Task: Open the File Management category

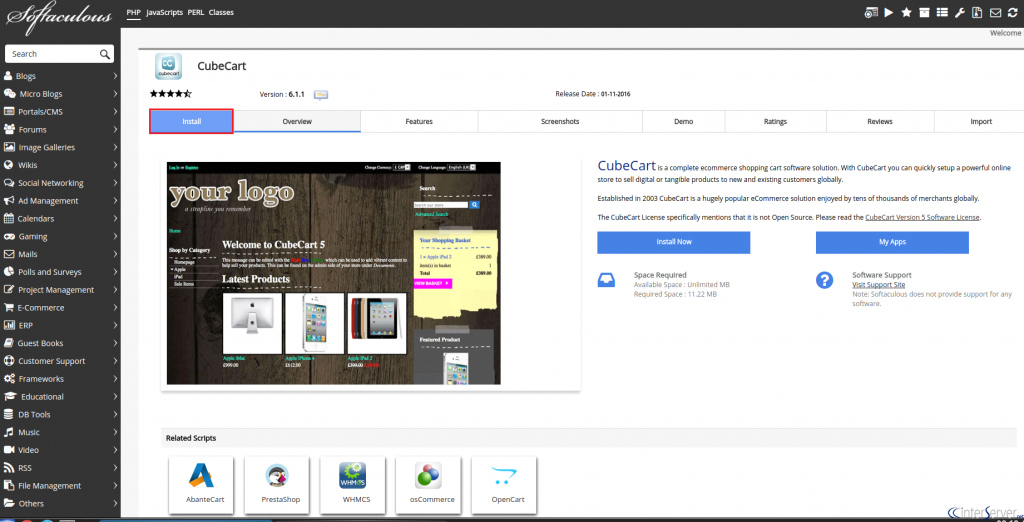Action: pos(61,485)
